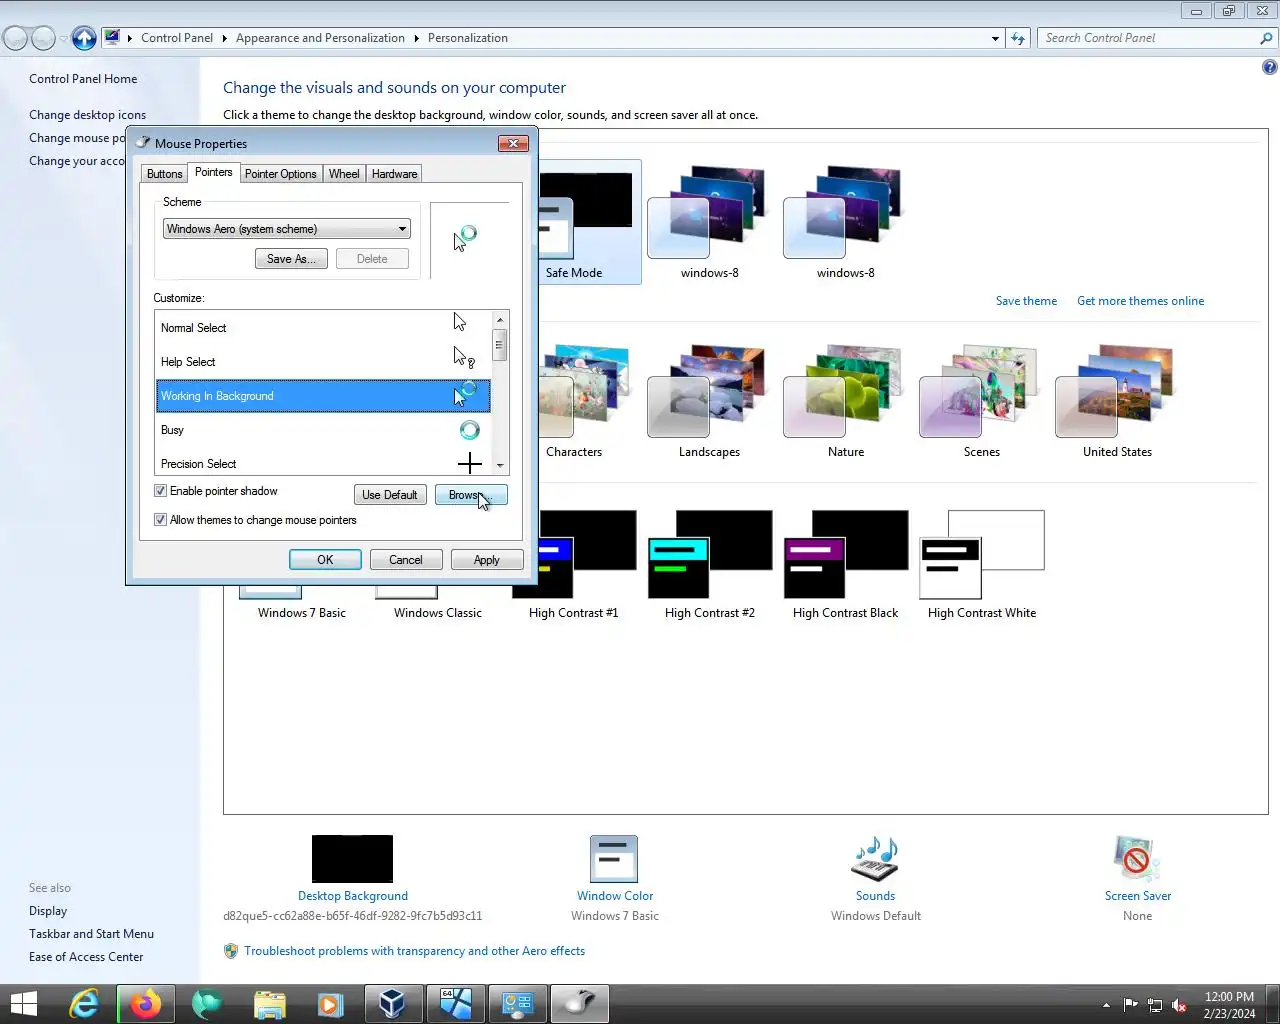This screenshot has height=1024, width=1280.
Task: Open Change desktop icons link
Action: point(87,115)
